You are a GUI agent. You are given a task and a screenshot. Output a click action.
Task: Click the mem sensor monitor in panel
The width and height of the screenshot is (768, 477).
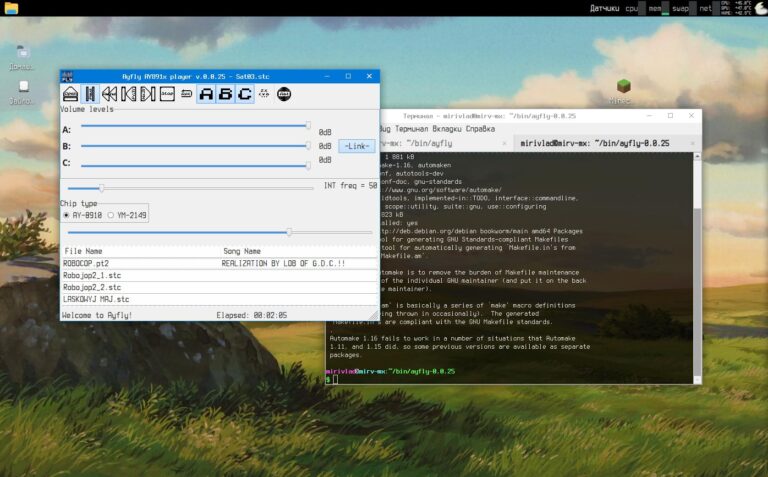click(x=658, y=8)
